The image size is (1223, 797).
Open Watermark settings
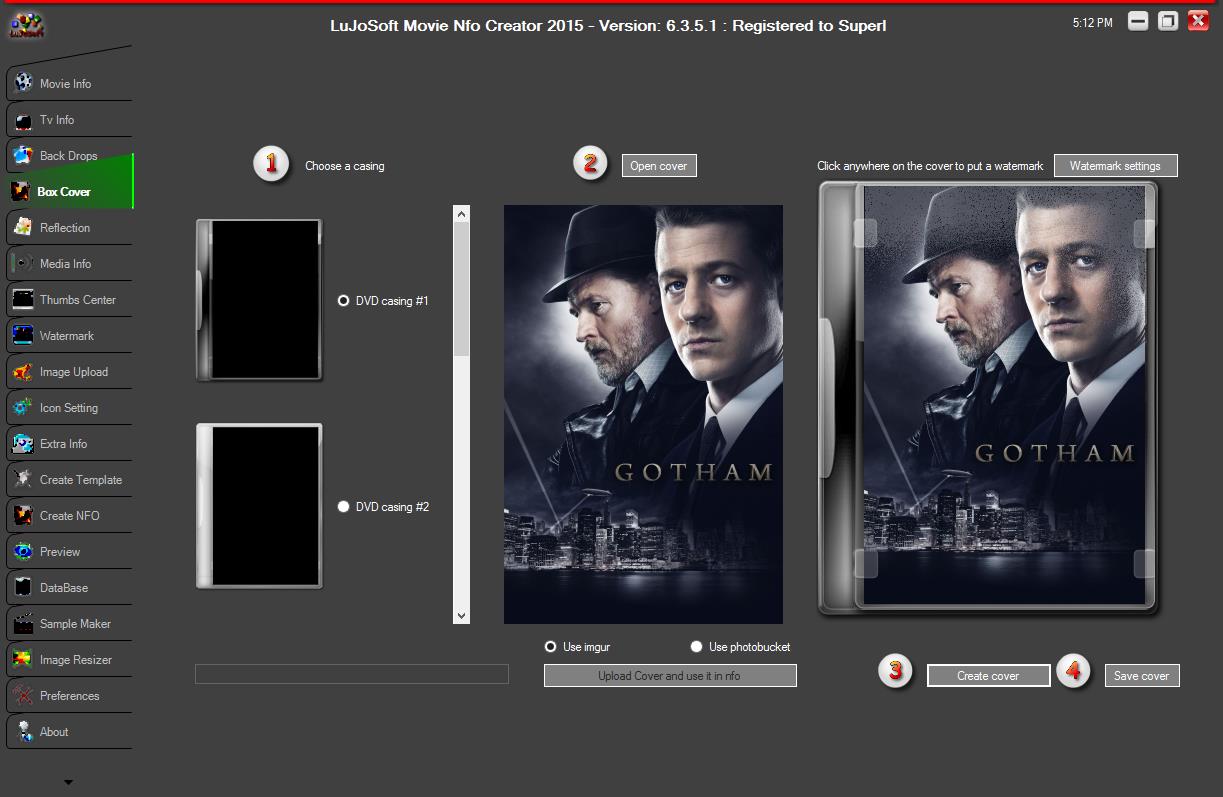point(1115,166)
